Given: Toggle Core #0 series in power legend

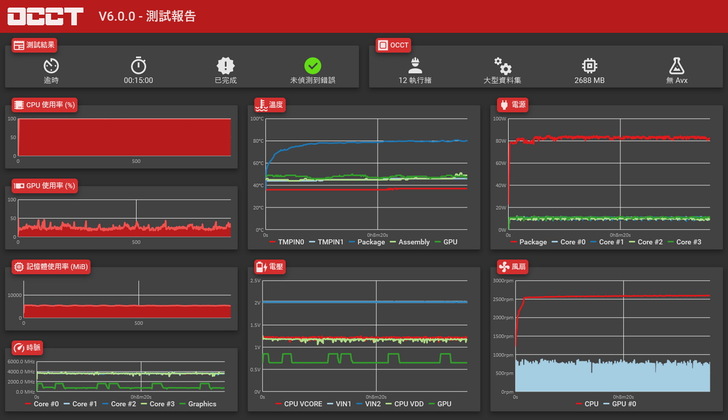Looking at the screenshot, I should click(568, 242).
